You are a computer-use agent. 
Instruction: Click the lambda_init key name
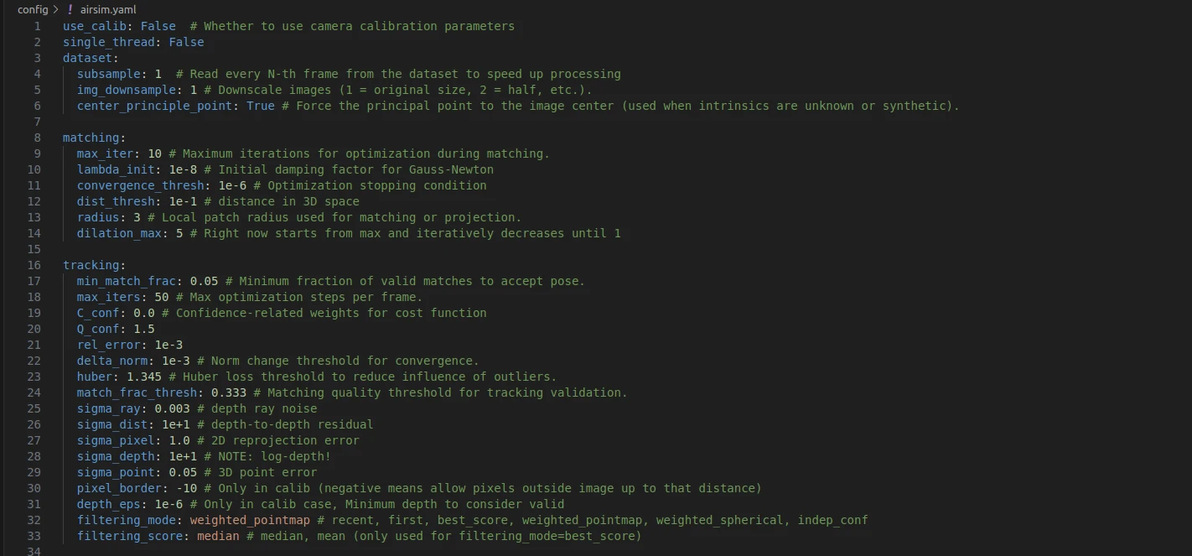[x=115, y=170]
